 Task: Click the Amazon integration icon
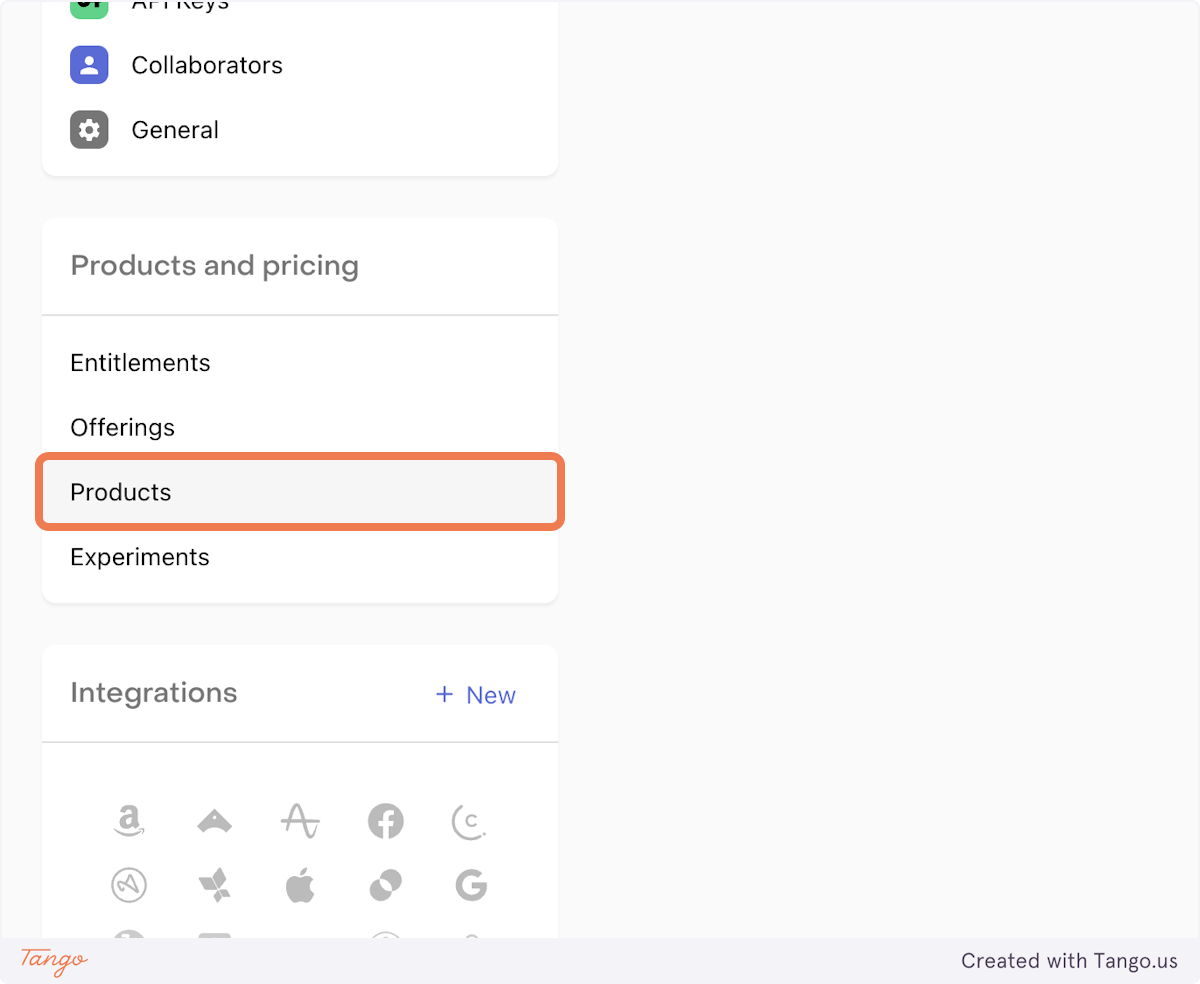click(128, 821)
